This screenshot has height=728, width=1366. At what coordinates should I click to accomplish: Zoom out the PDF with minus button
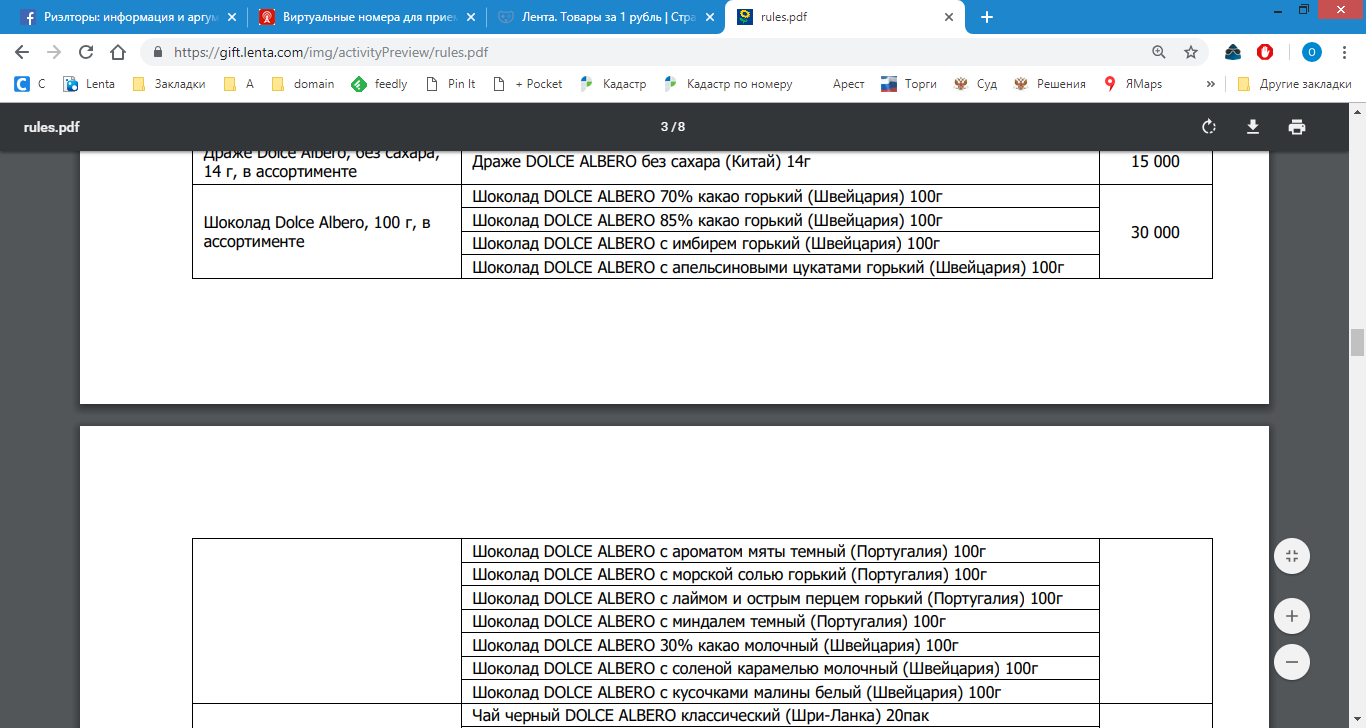1292,661
